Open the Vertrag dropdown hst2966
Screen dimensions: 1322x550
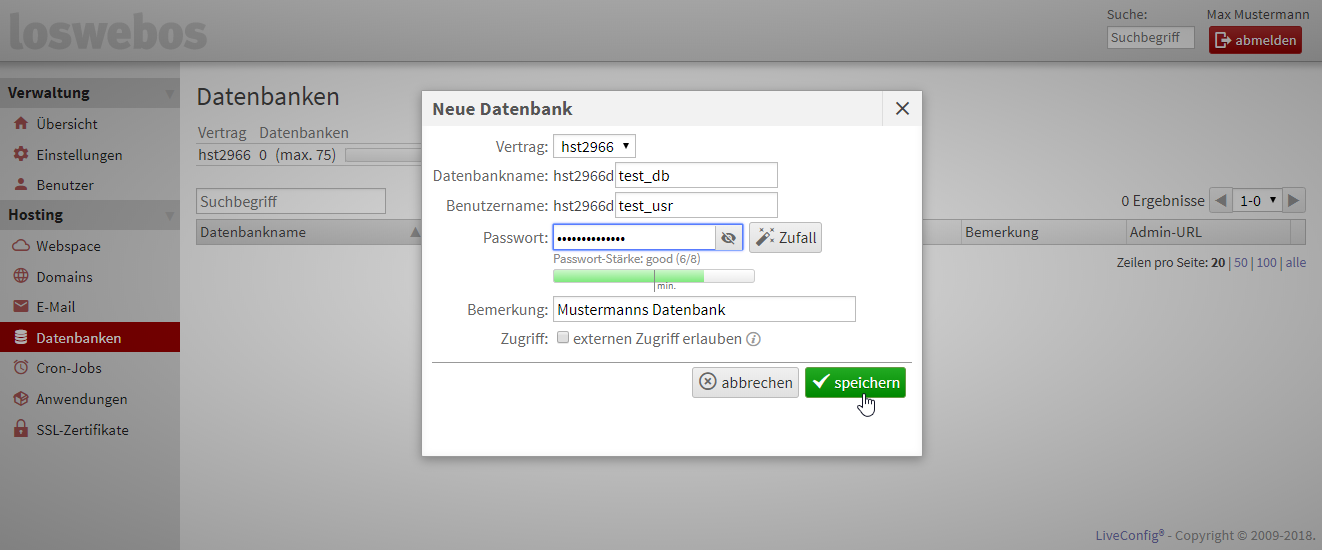click(594, 147)
